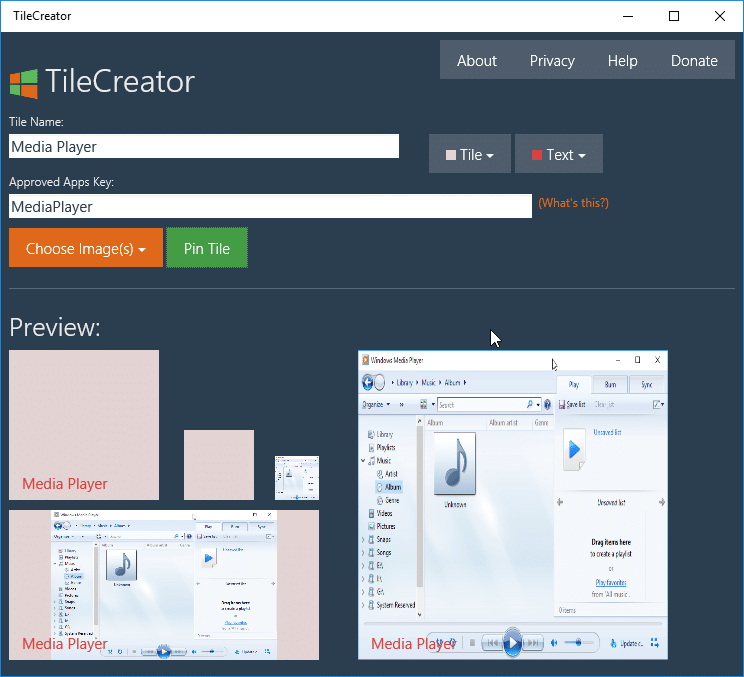Viewport: 744px width, 677px height.
Task: Edit the Approved Apps Key field
Action: click(270, 206)
